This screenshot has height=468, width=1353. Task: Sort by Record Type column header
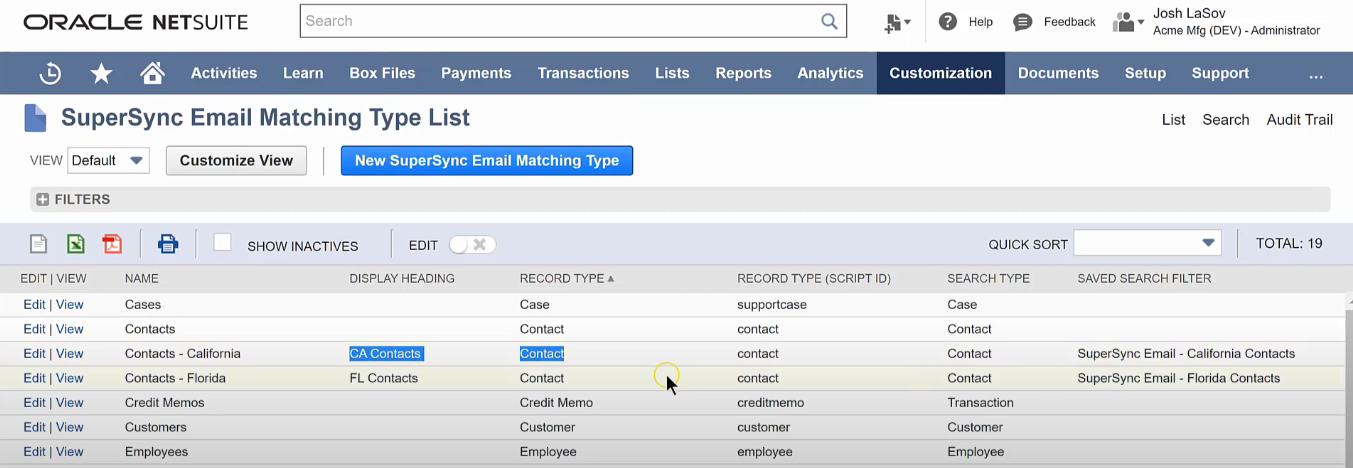click(x=567, y=278)
